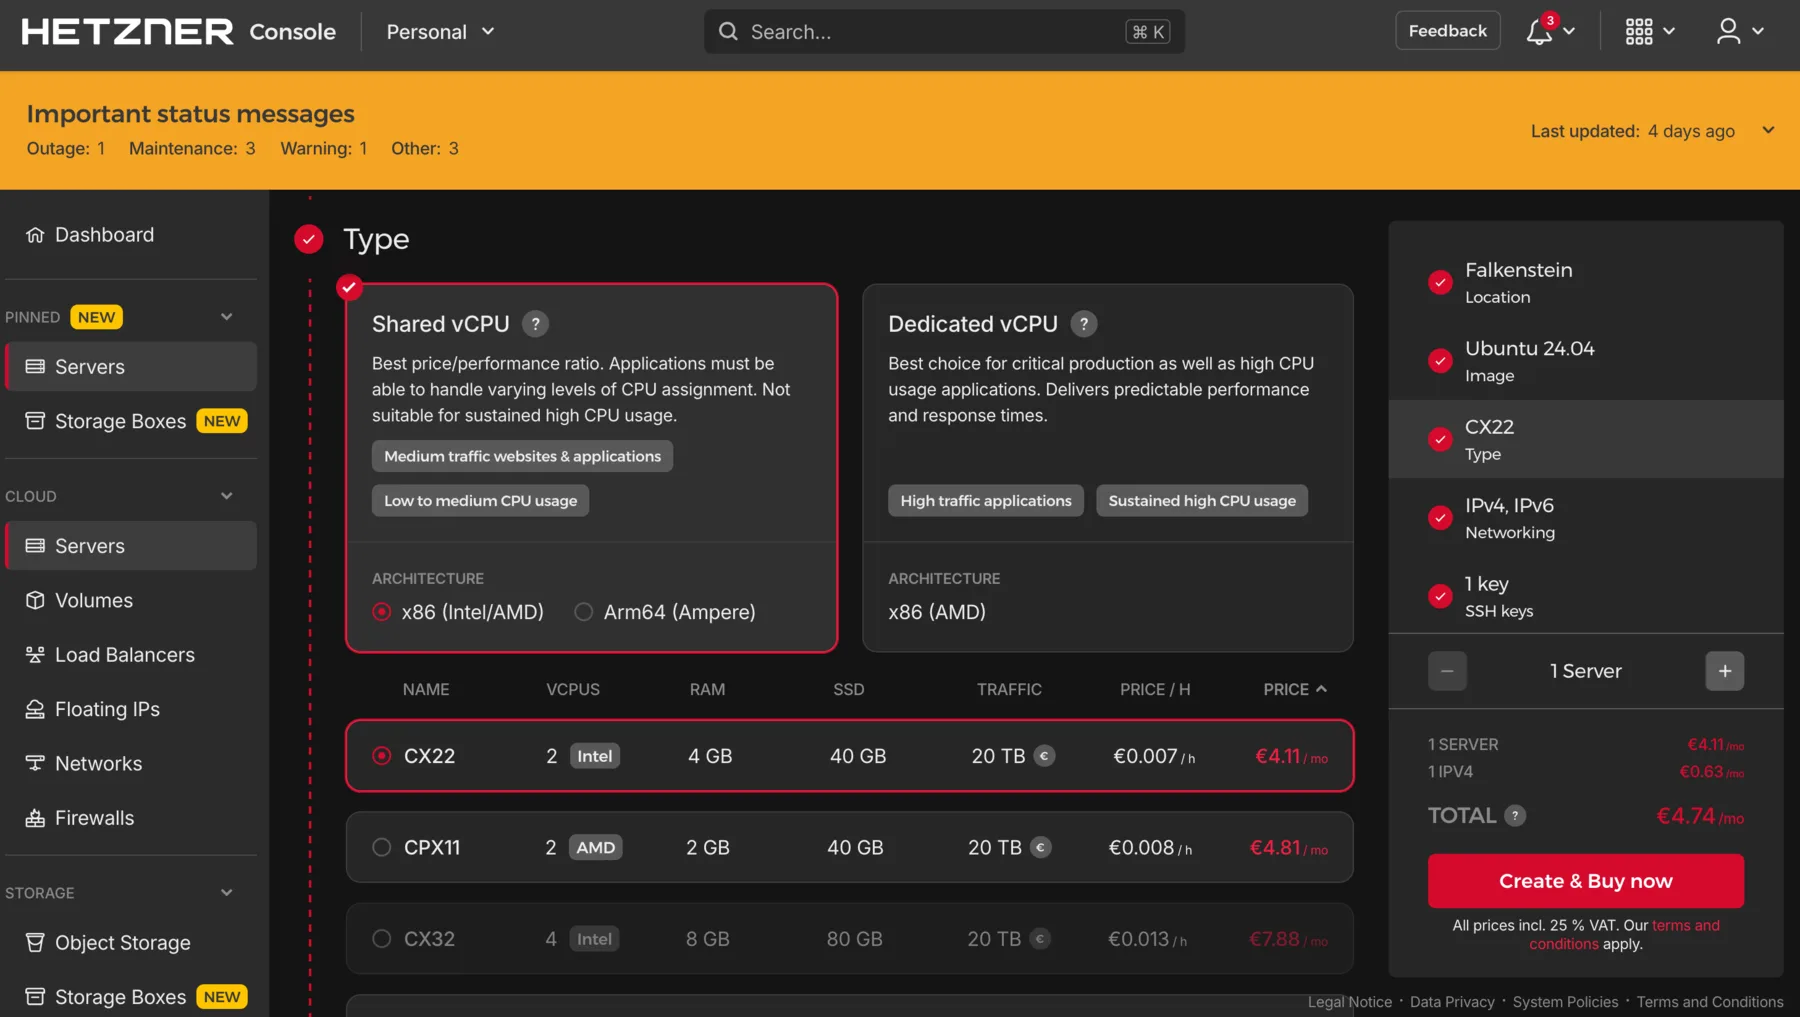Choose the CX32 server type
The width and height of the screenshot is (1800, 1017).
382,939
